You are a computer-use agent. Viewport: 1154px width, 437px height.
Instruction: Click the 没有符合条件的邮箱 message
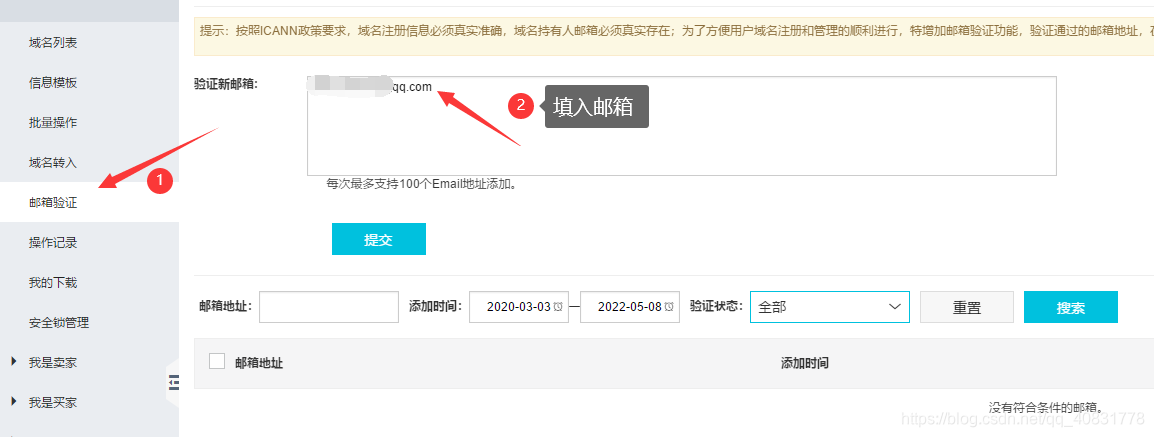(x=1046, y=407)
